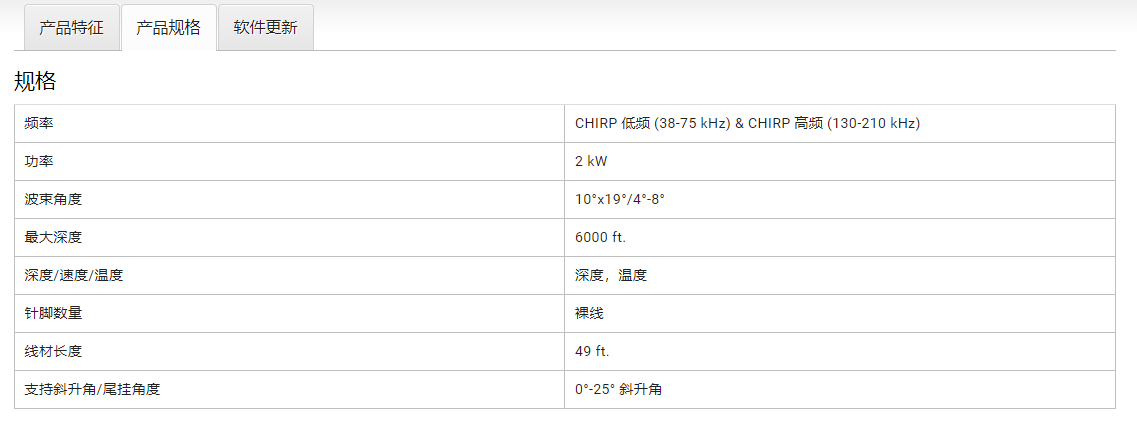Image resolution: width=1137 pixels, height=426 pixels.
Task: Click the 功率 row label
Action: click(x=39, y=161)
